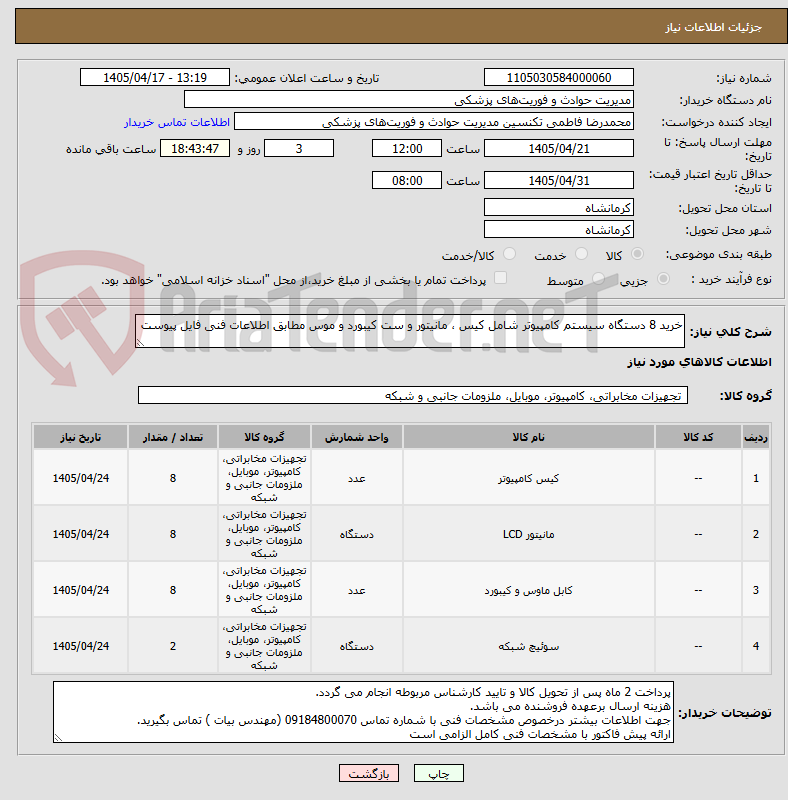Click the validity time field 08:00
The height and width of the screenshot is (800, 788).
(x=406, y=180)
